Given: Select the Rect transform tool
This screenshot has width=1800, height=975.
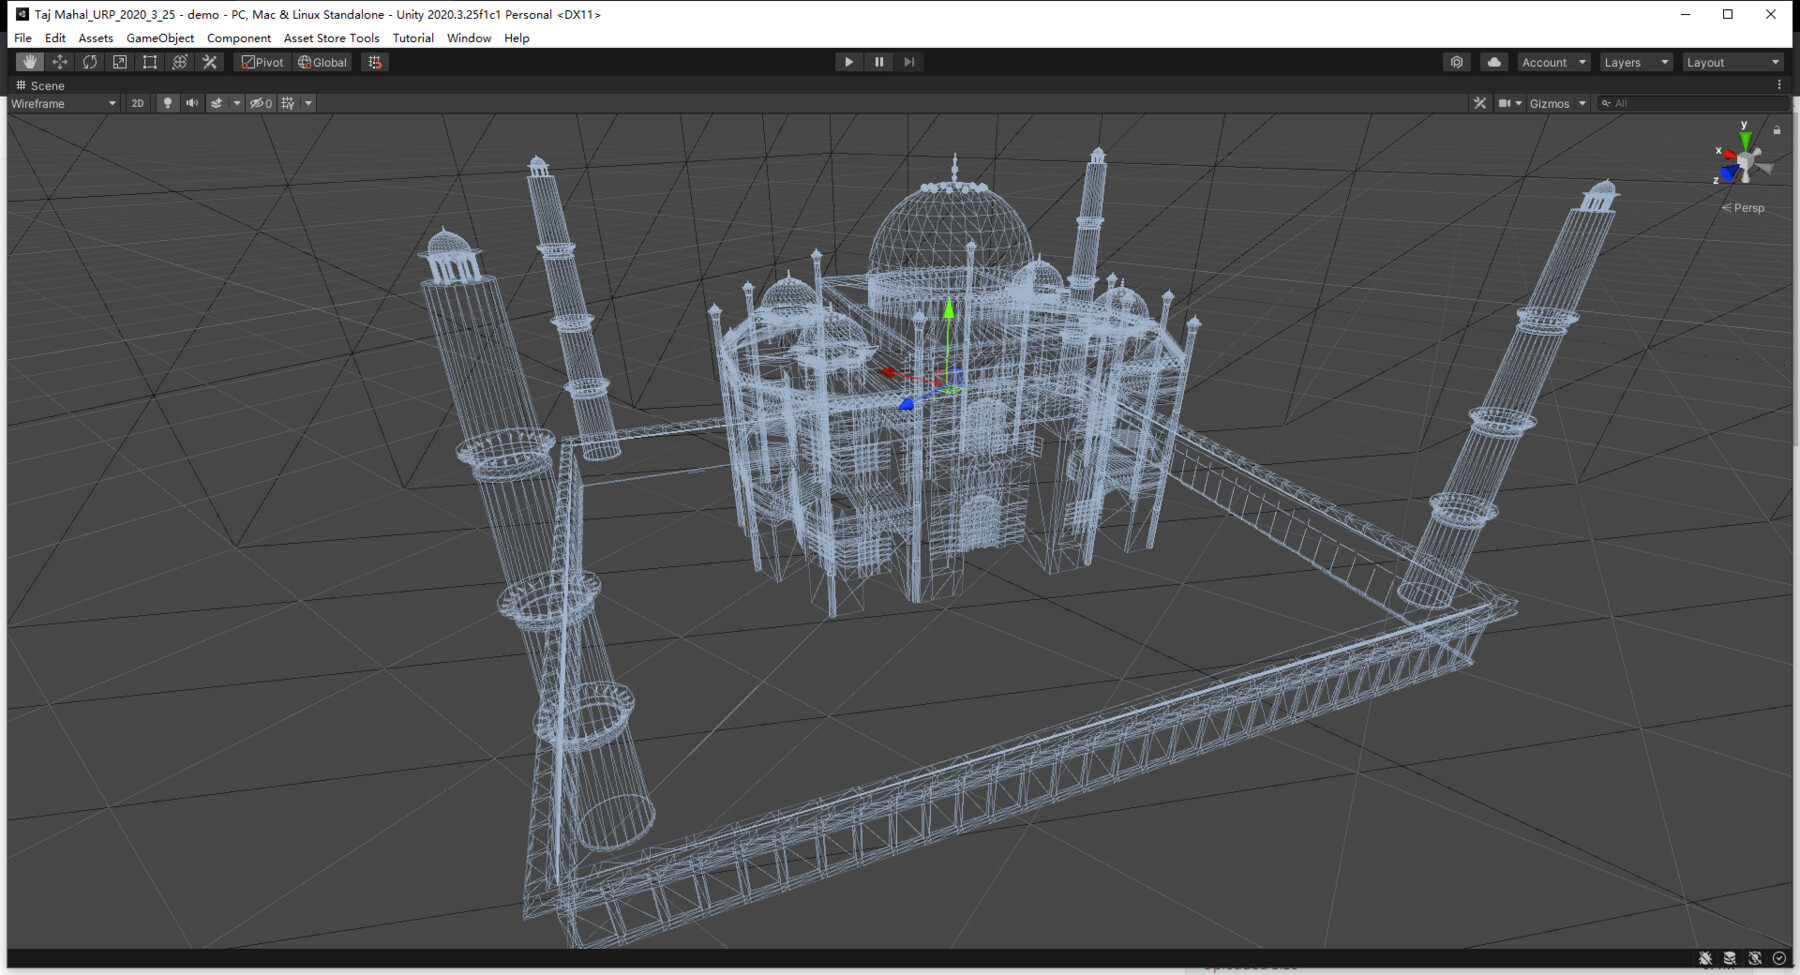Looking at the screenshot, I should (149, 62).
